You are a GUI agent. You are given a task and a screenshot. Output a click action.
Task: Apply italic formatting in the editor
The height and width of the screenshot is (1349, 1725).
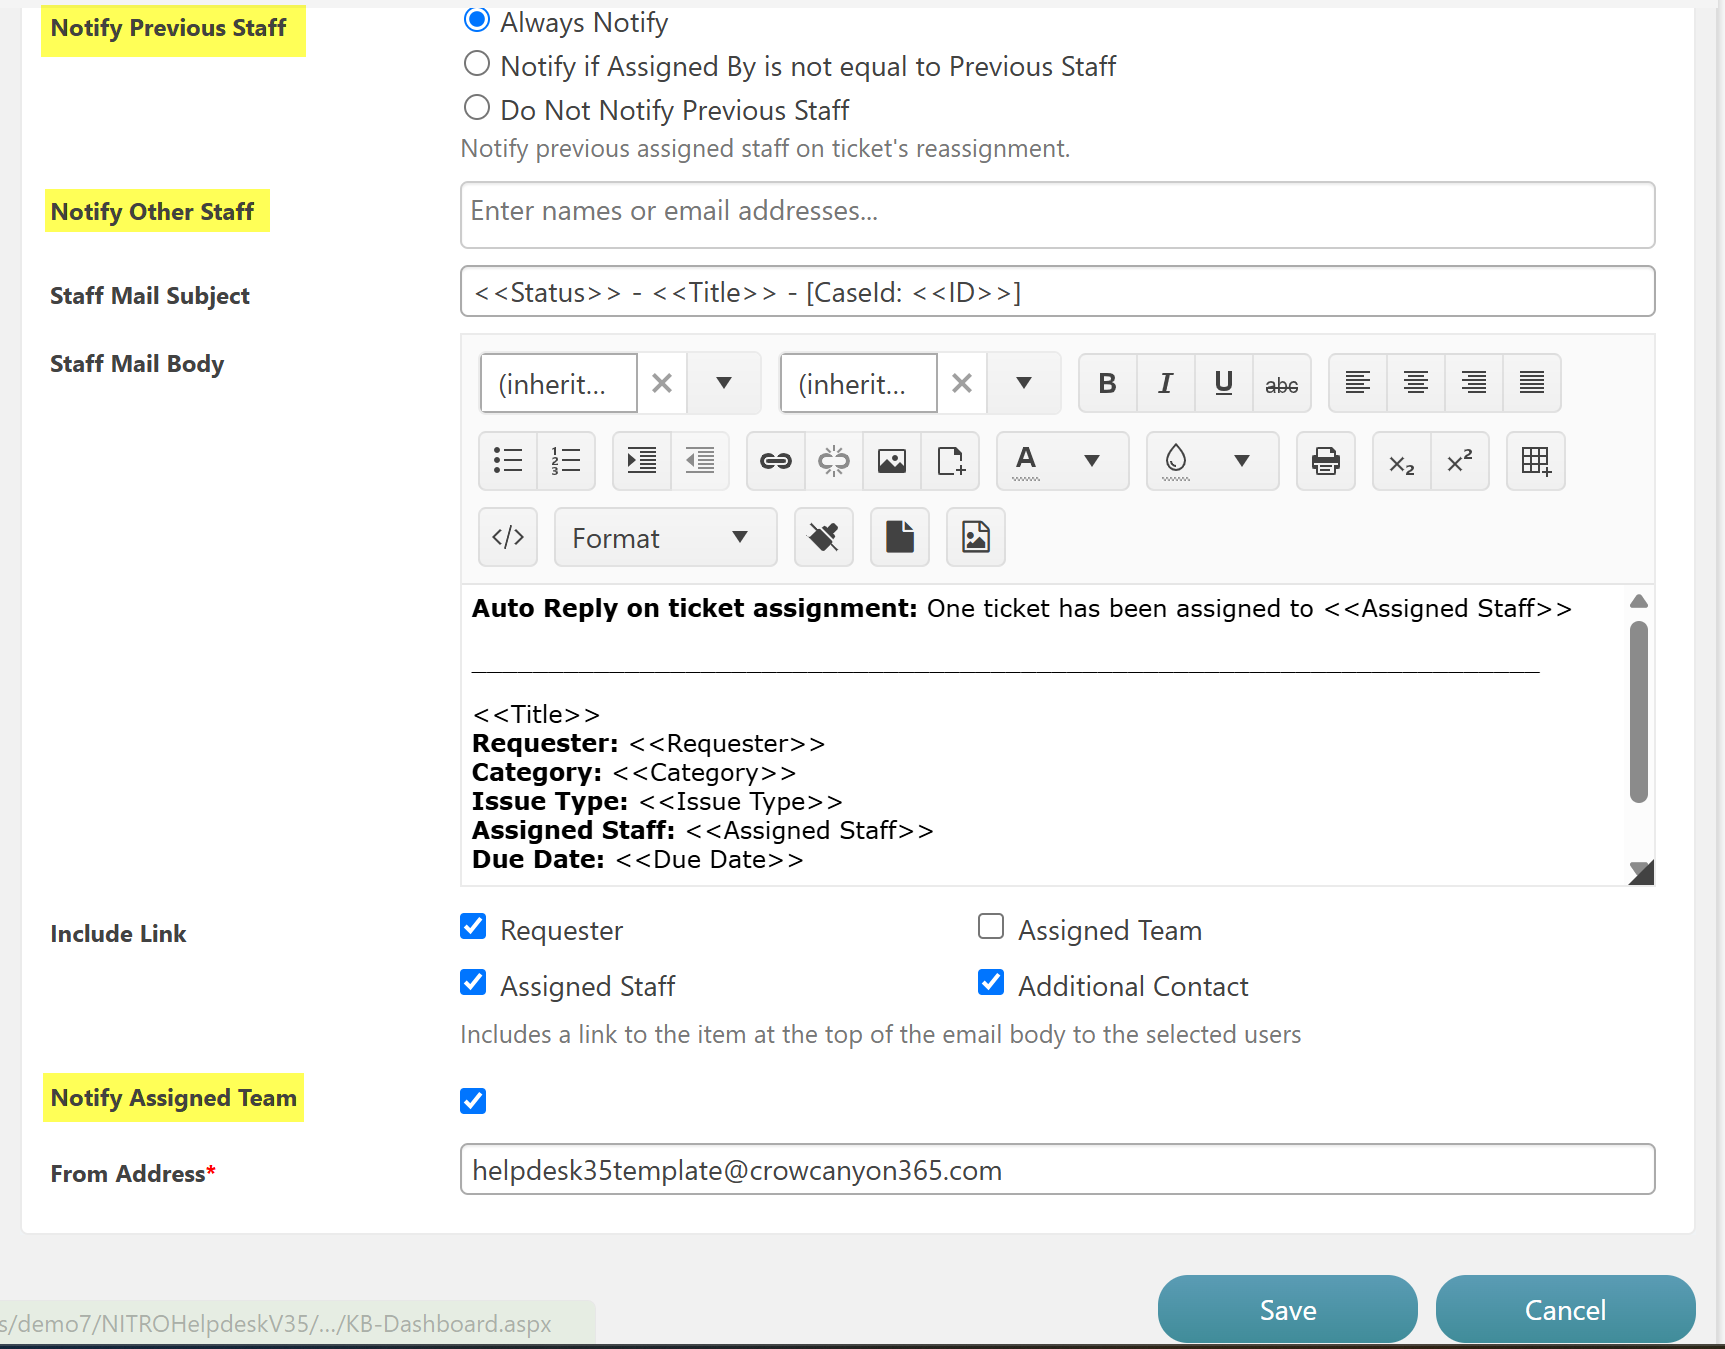1165,384
